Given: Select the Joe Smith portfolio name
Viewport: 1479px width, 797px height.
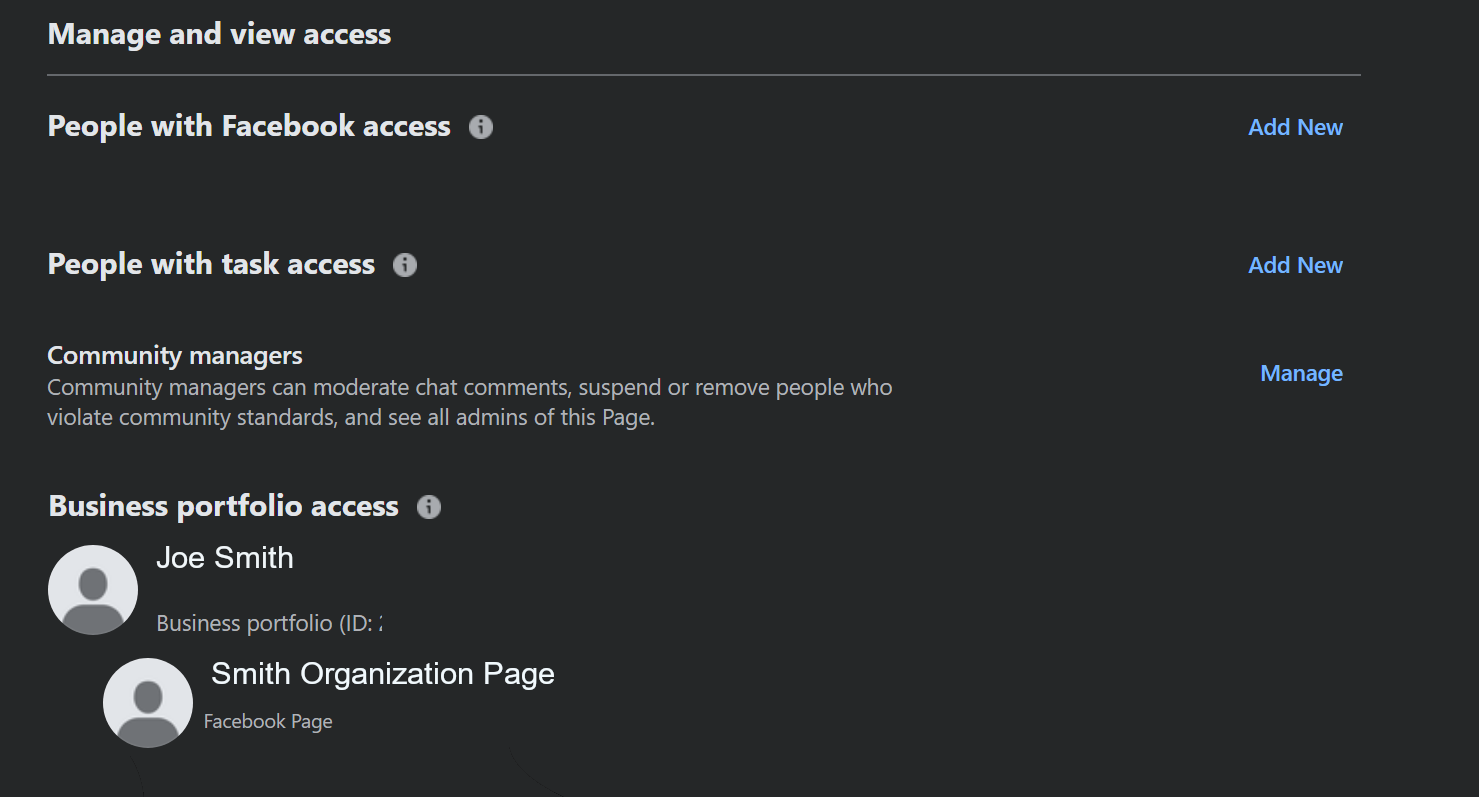Looking at the screenshot, I should [x=225, y=558].
